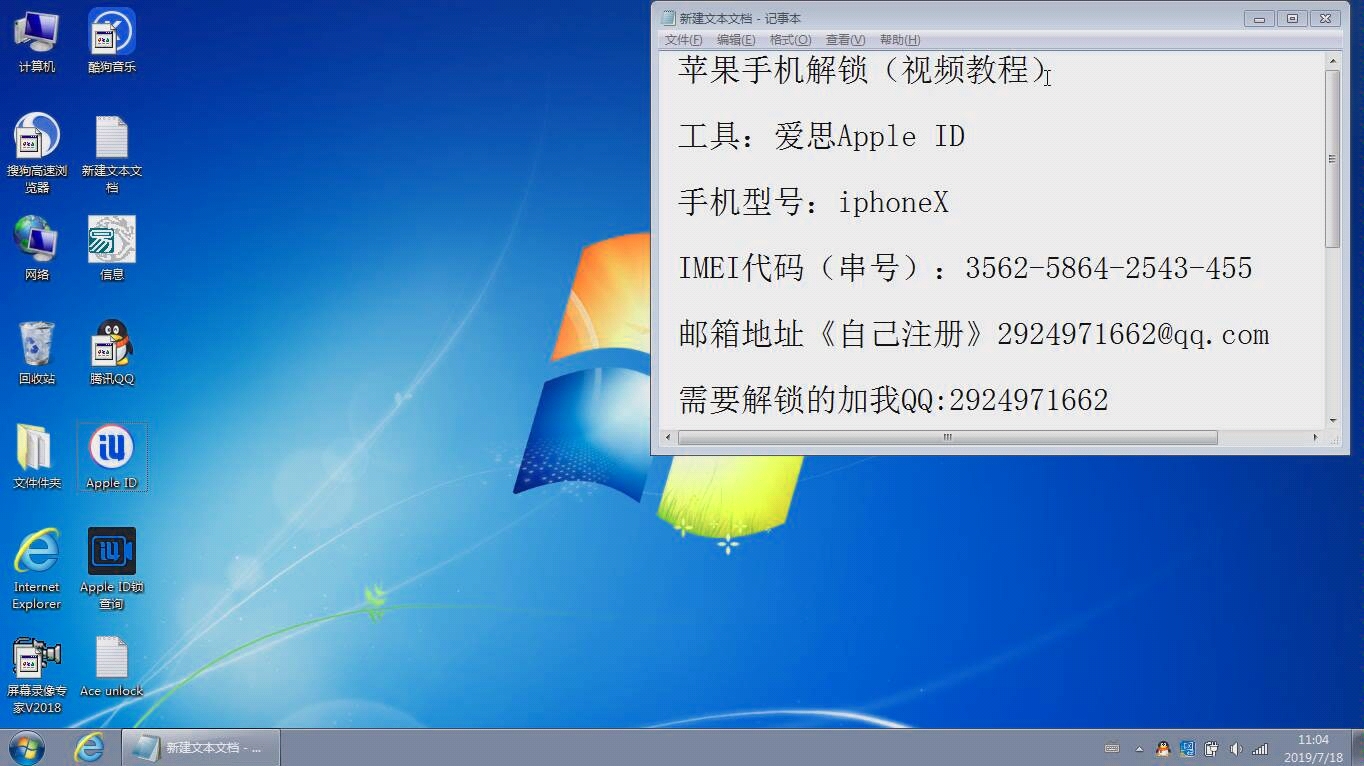Click the blue tray icon beside the QQ penguin
1364x766 pixels.
[x=1187, y=748]
